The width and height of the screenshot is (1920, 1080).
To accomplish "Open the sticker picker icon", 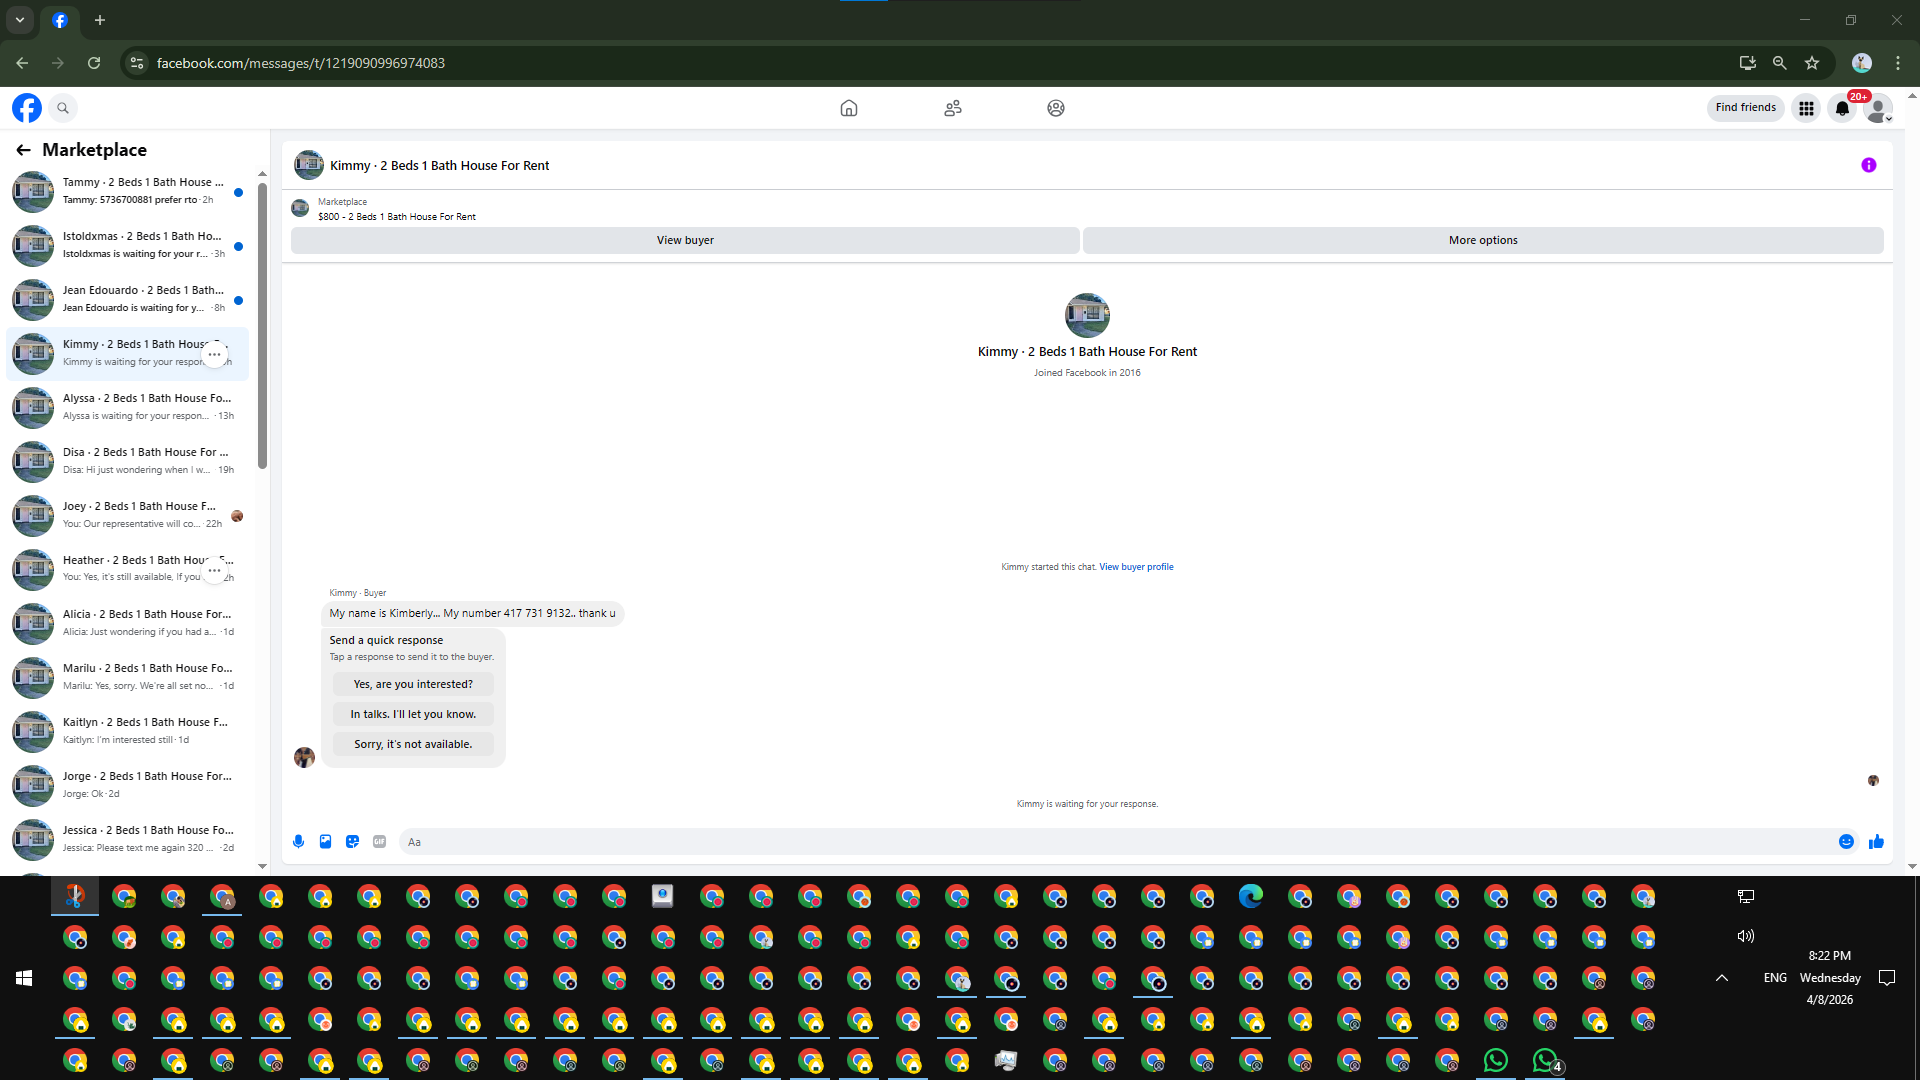I will coord(352,842).
